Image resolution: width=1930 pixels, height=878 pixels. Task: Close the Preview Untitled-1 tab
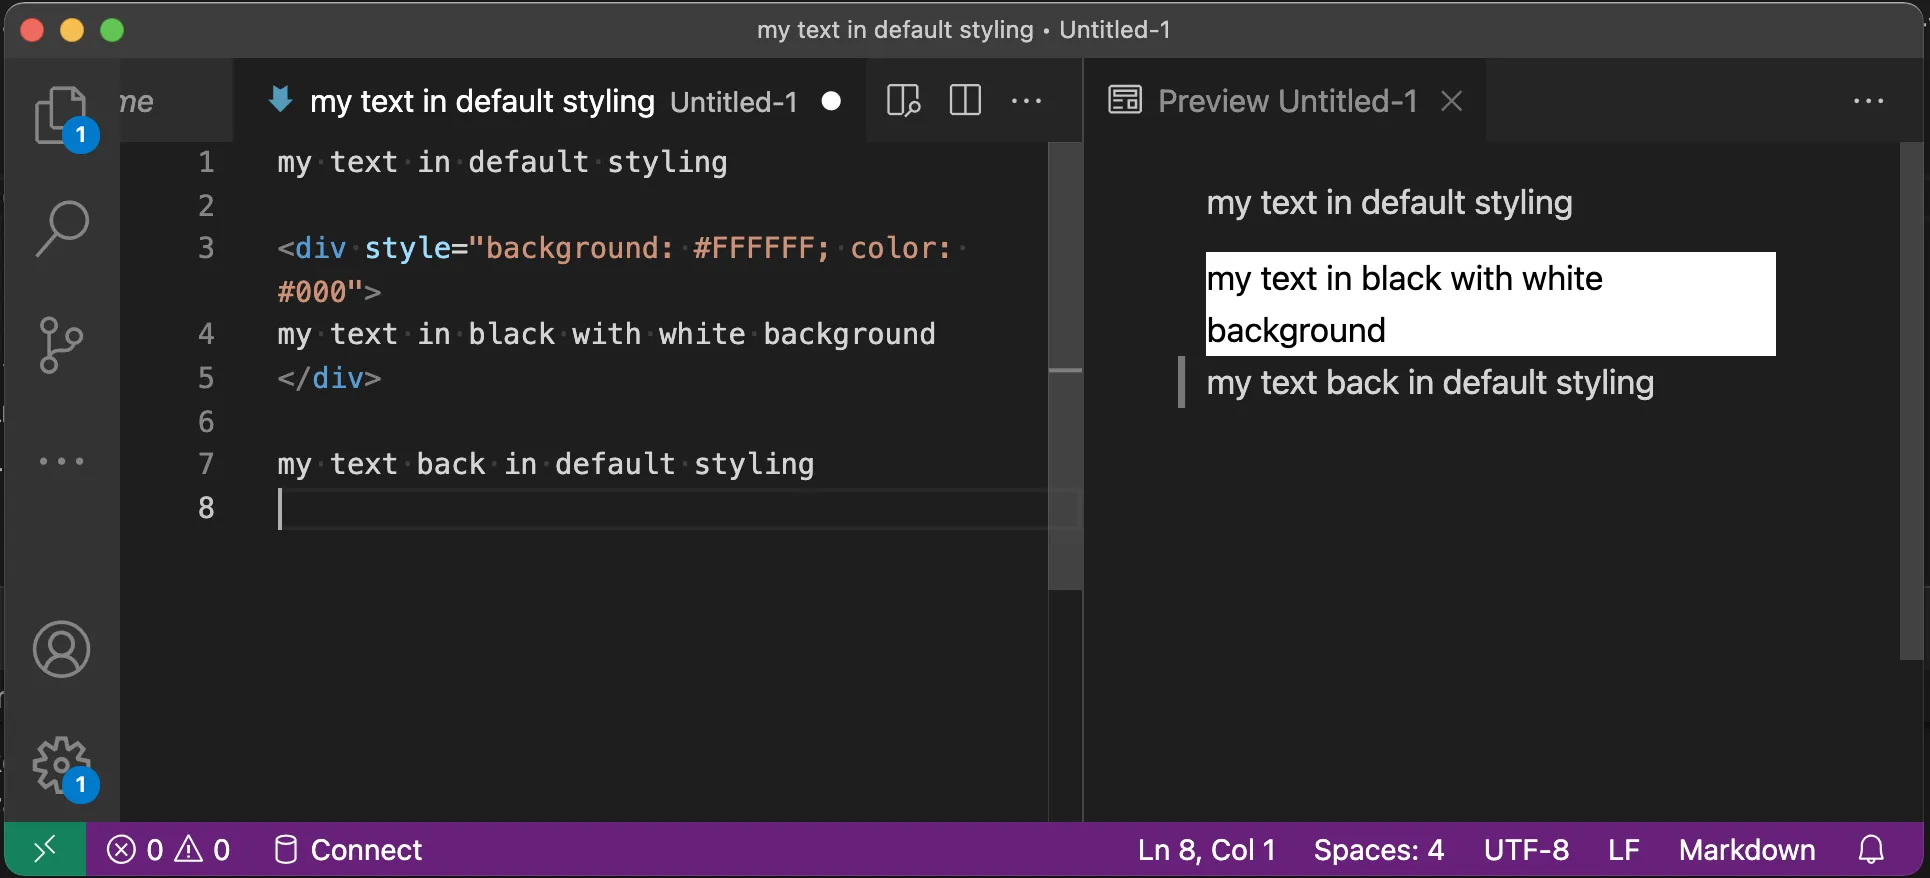pos(1452,101)
